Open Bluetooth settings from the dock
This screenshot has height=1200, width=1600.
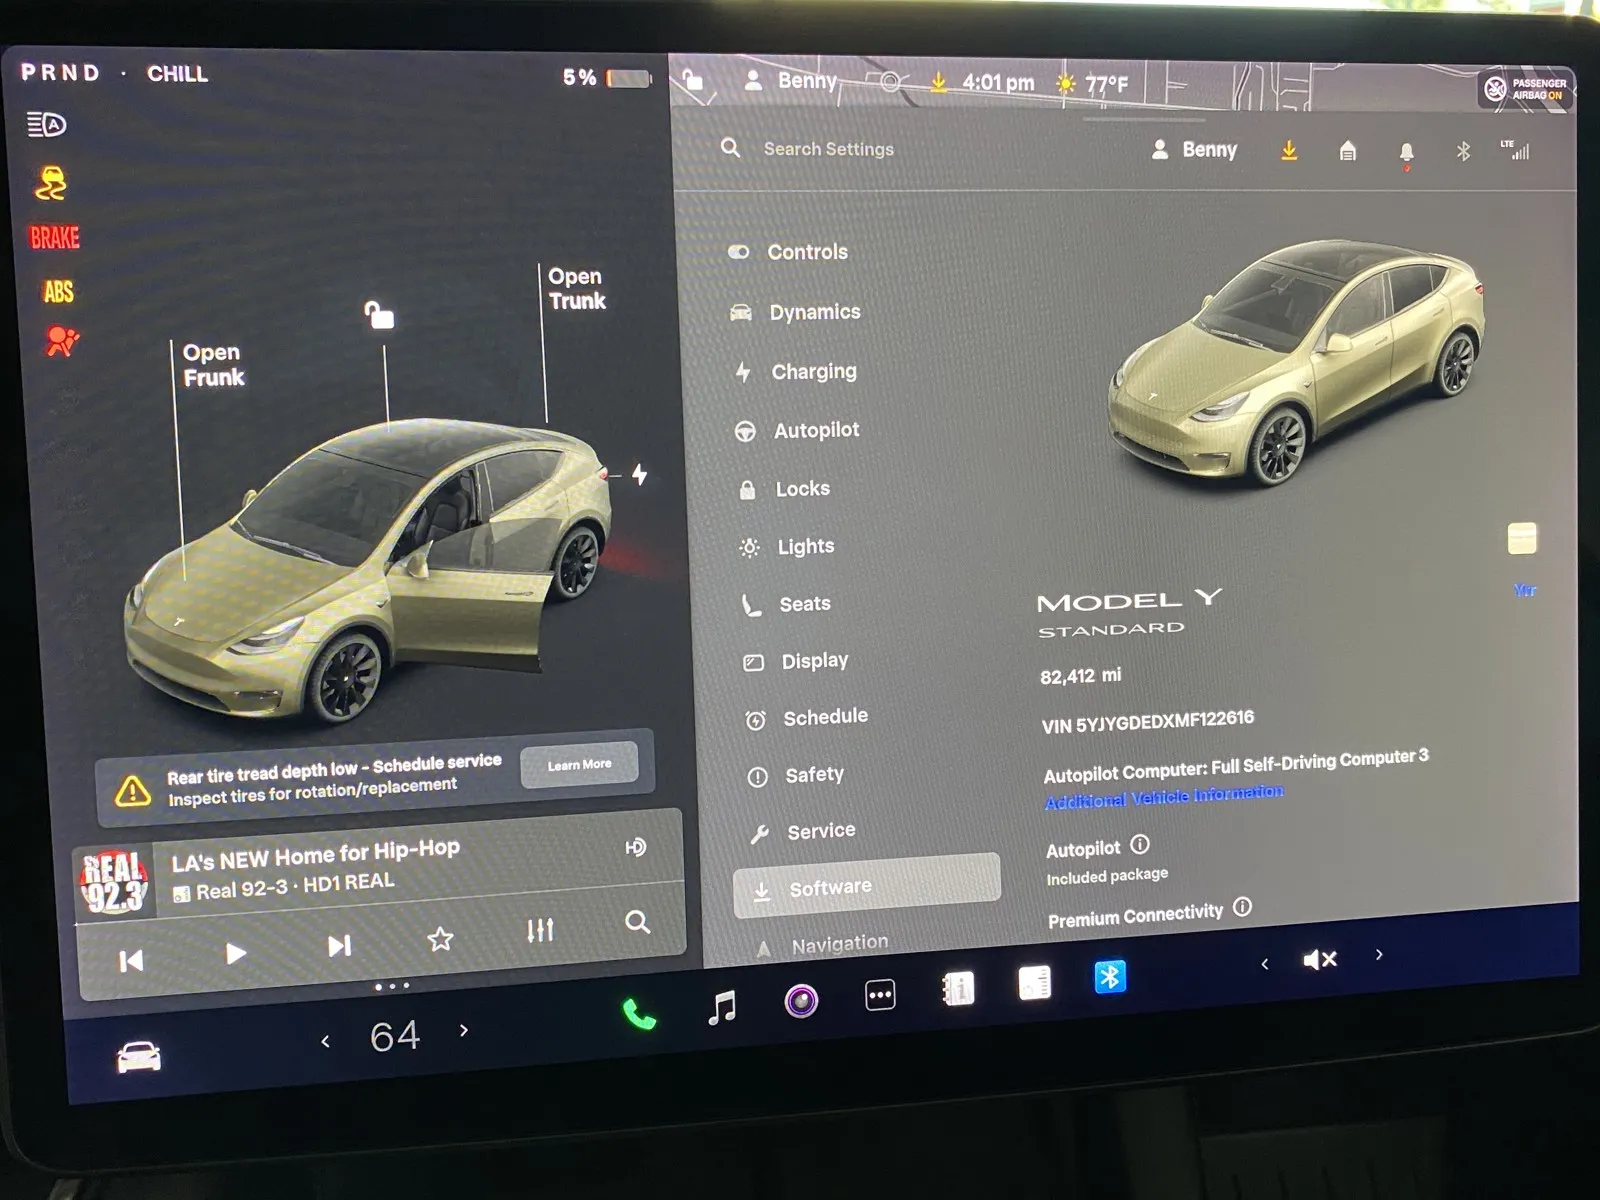click(1108, 978)
